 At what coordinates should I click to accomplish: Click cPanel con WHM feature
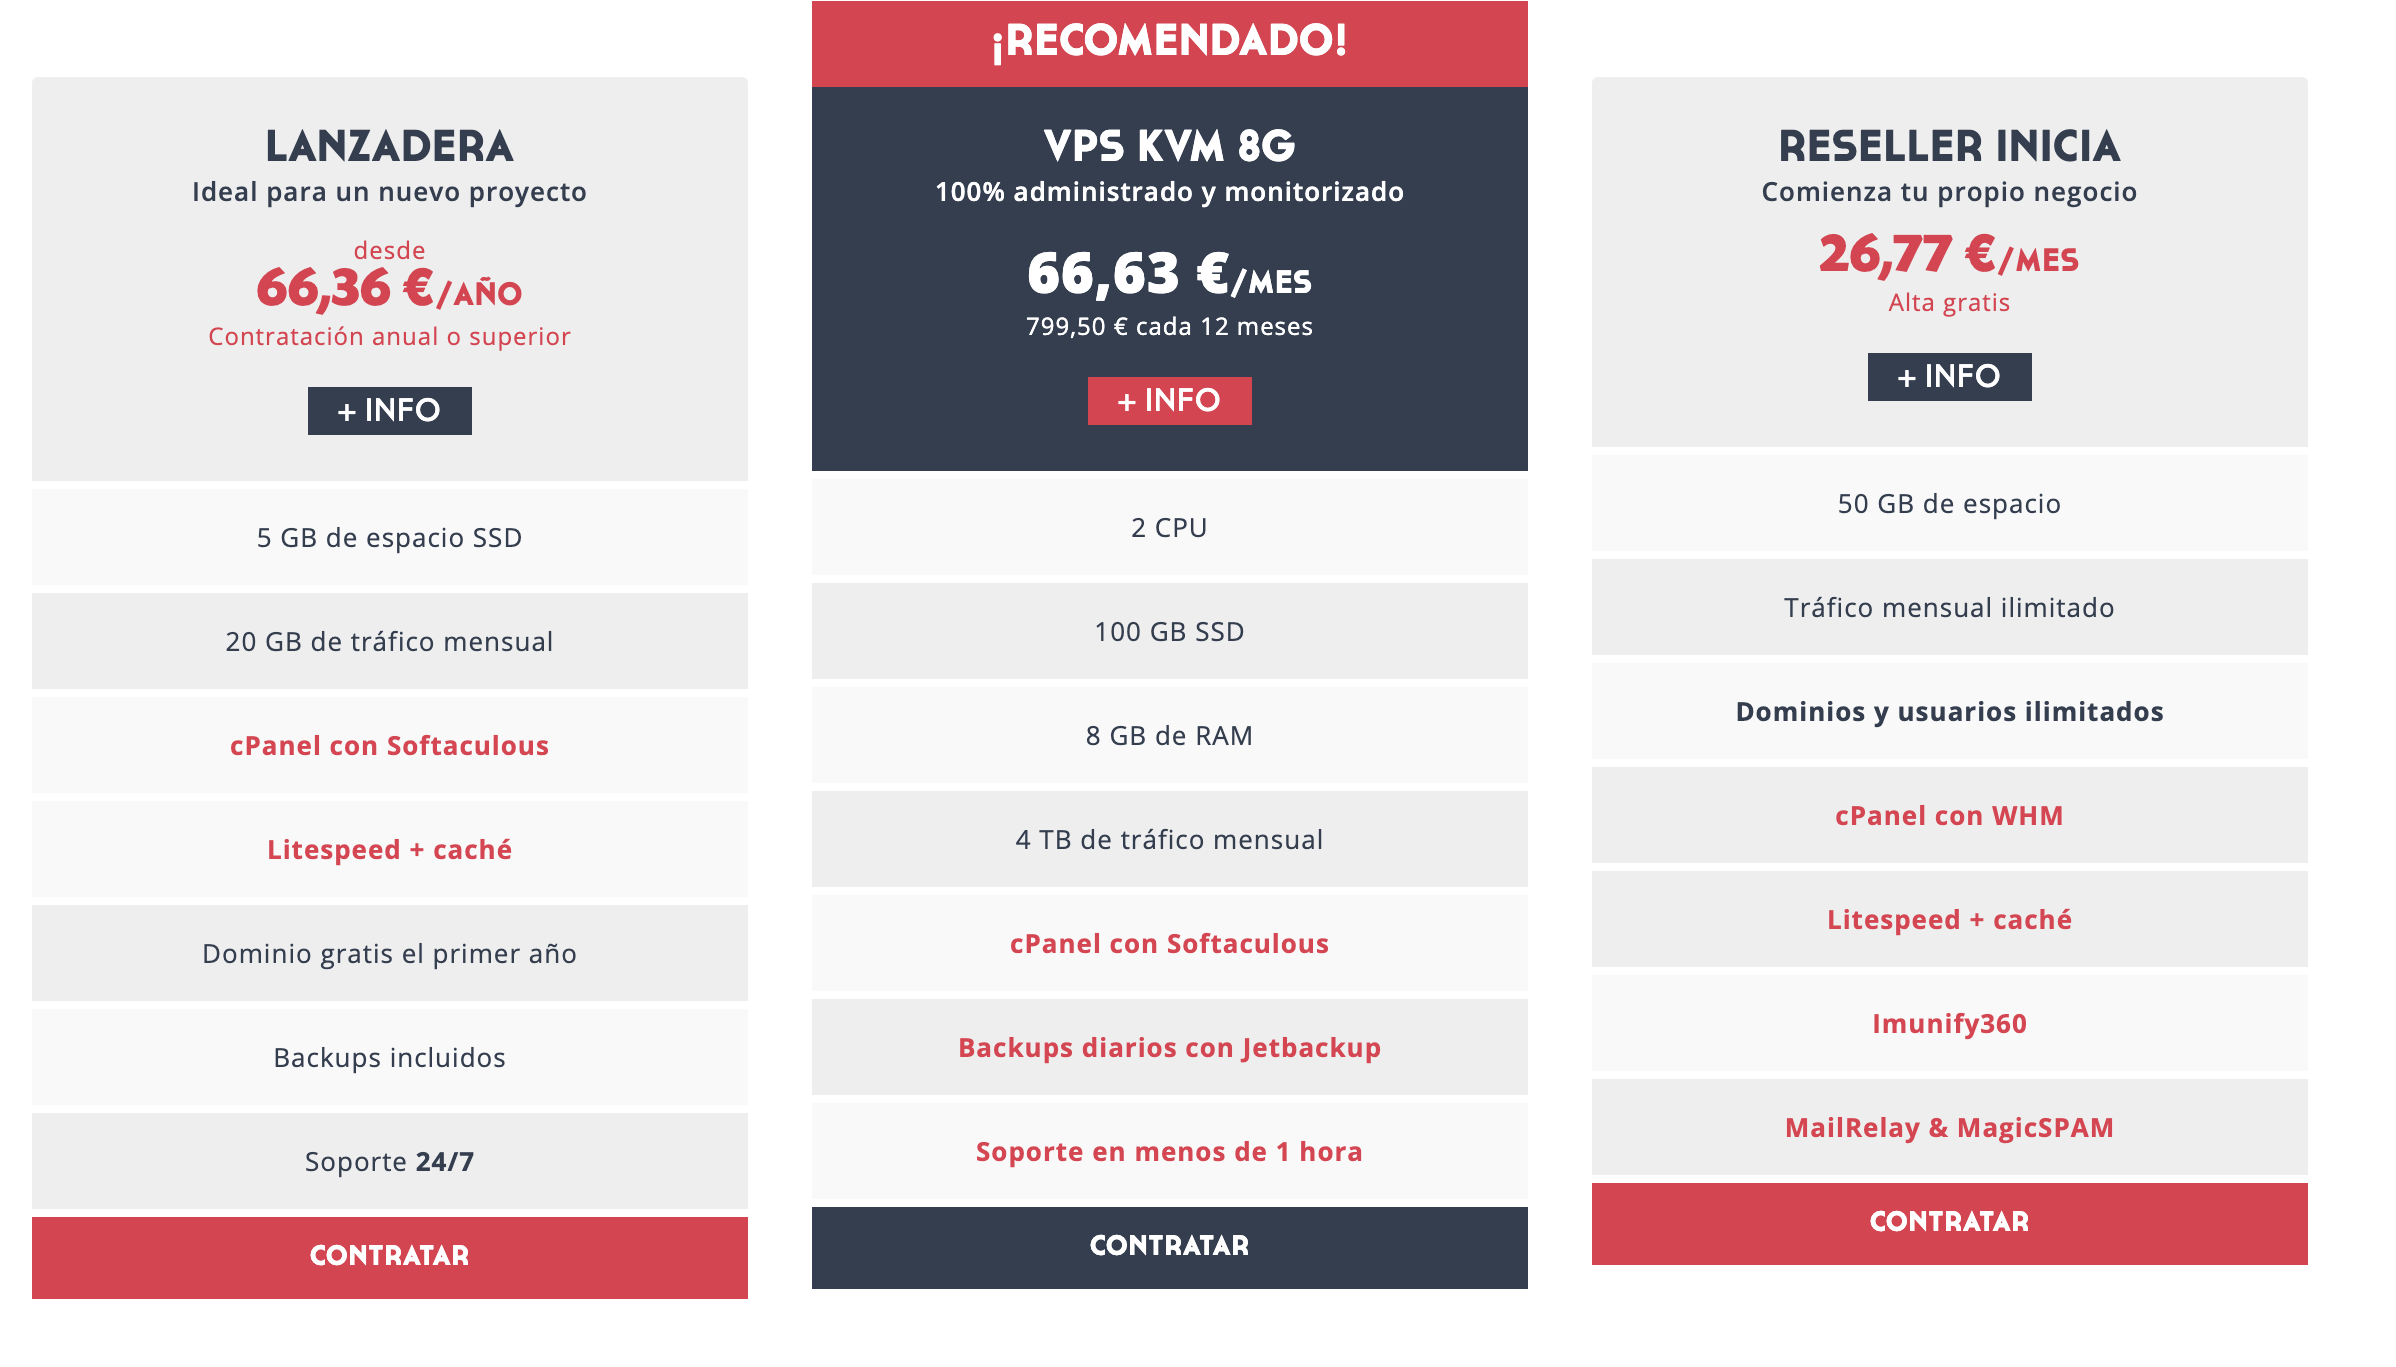pyautogui.click(x=1949, y=815)
